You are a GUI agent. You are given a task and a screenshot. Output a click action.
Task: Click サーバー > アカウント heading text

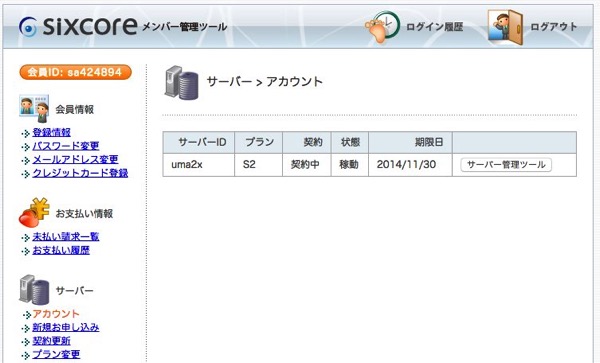coord(264,81)
